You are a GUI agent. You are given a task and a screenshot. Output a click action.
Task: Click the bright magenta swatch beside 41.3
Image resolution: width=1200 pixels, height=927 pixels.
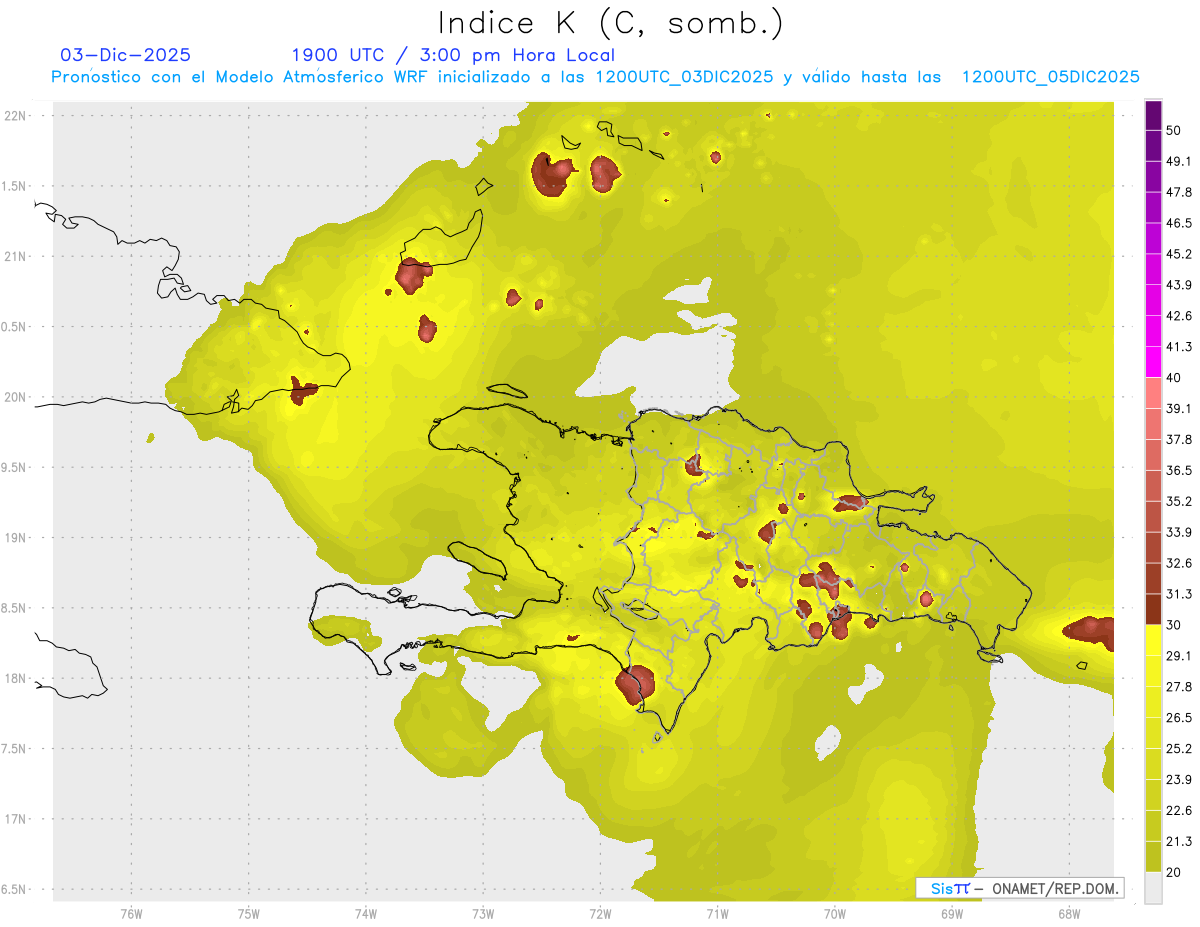pos(1153,361)
